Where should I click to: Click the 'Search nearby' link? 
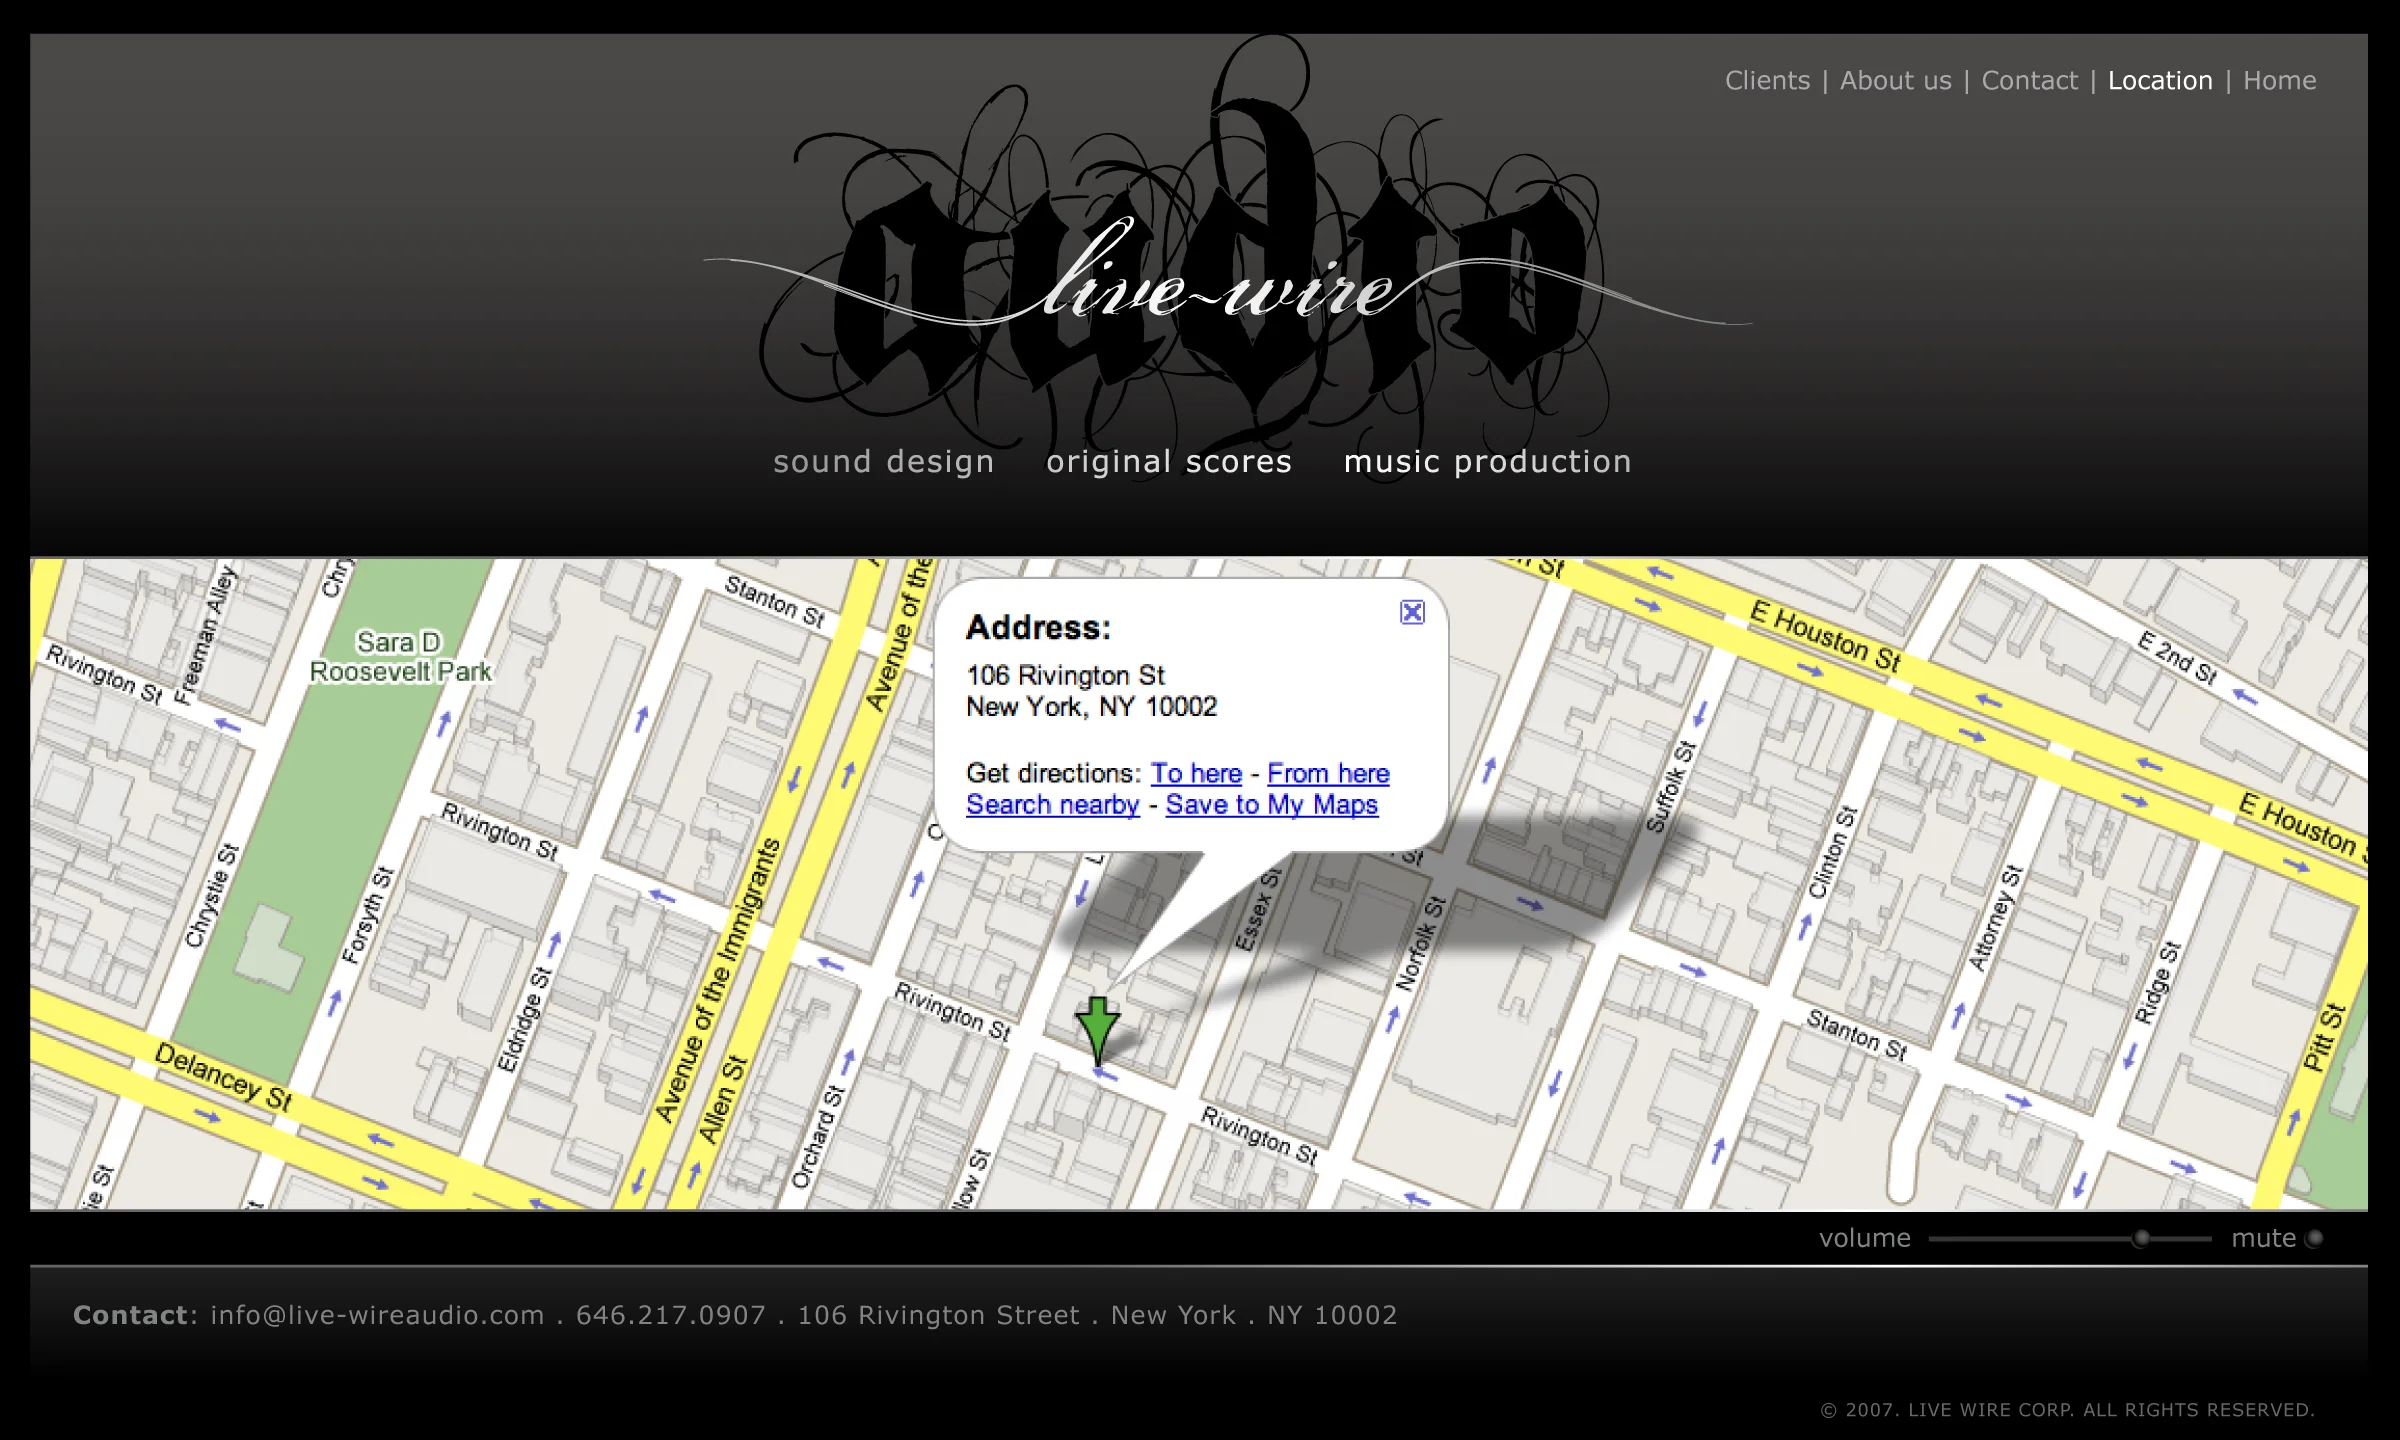tap(1052, 805)
